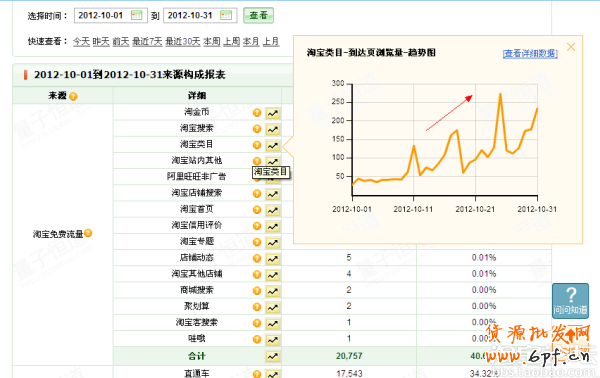Viewport: 600px width, 378px height.
Task: Click start date field 2012-10-01
Action: [x=111, y=15]
